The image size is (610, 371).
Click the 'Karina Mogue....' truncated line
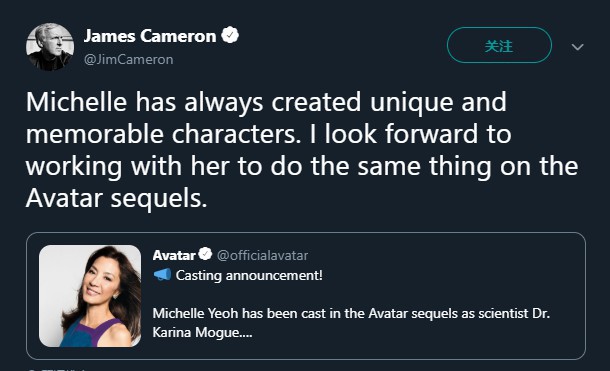coord(202,333)
